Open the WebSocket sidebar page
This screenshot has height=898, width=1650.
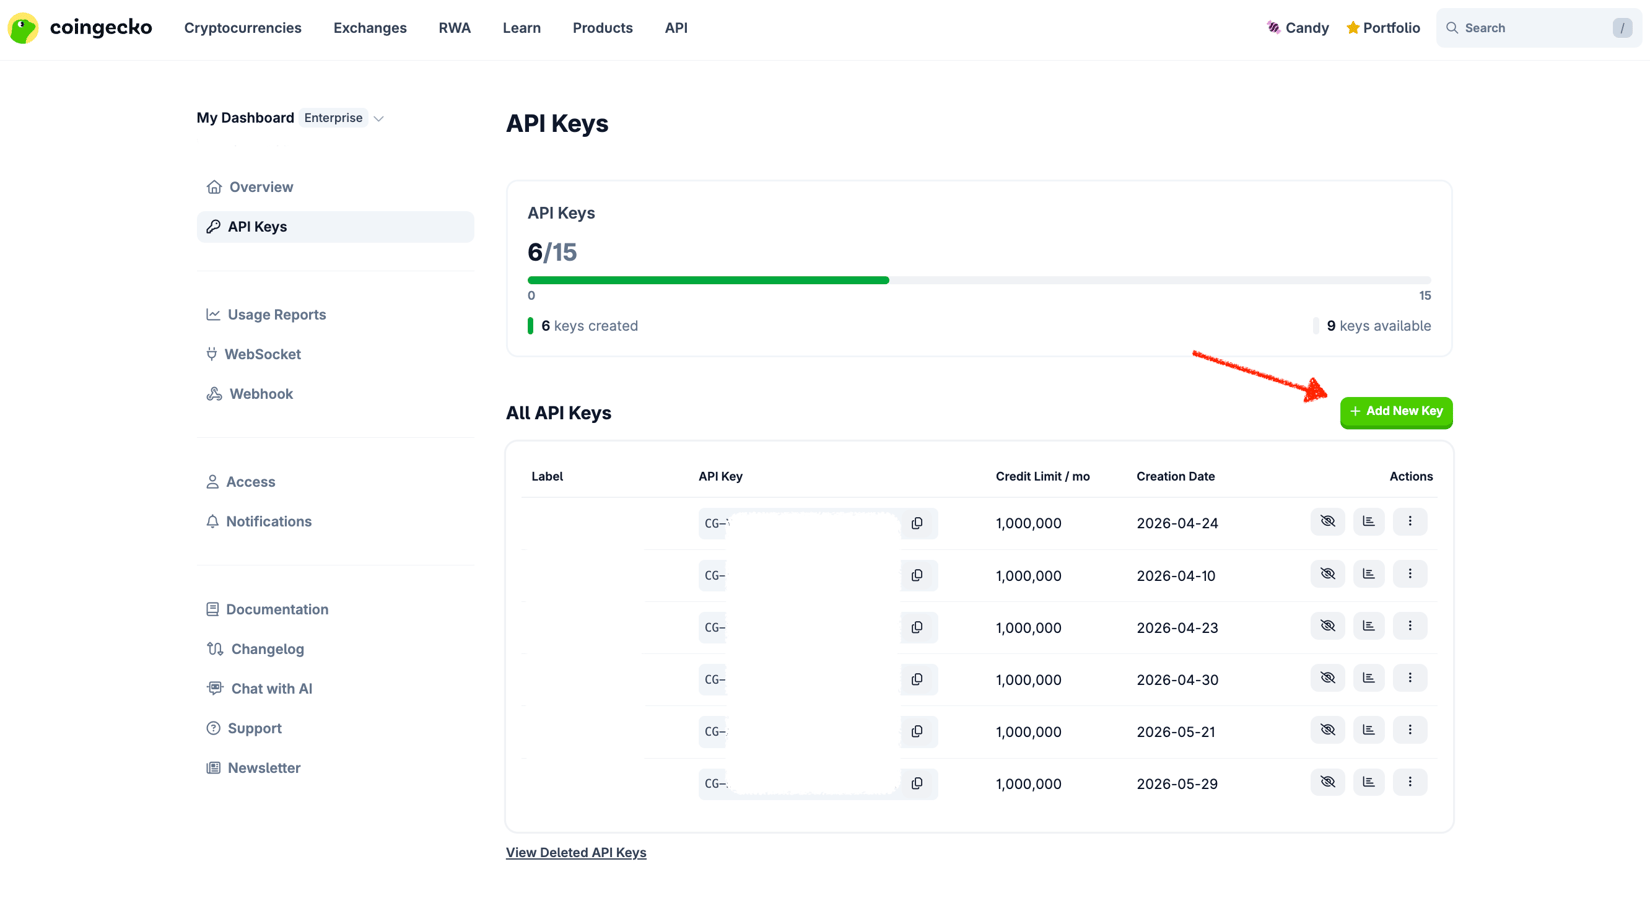[x=253, y=354]
